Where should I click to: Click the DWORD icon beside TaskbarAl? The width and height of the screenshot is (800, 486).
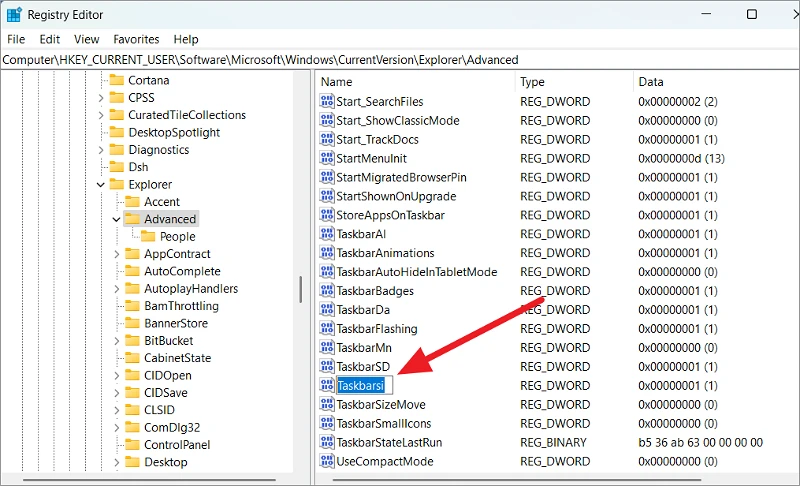[327, 234]
